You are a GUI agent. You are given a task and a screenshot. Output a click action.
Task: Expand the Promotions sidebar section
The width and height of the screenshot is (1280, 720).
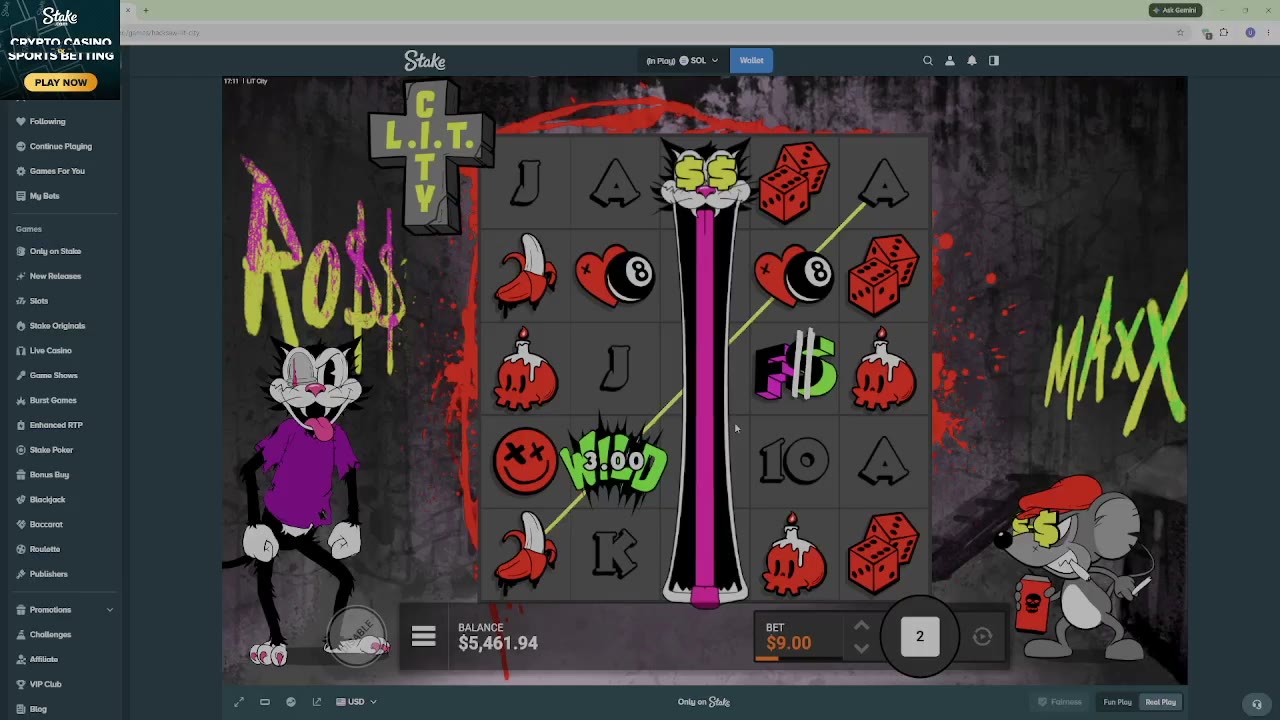click(x=65, y=610)
